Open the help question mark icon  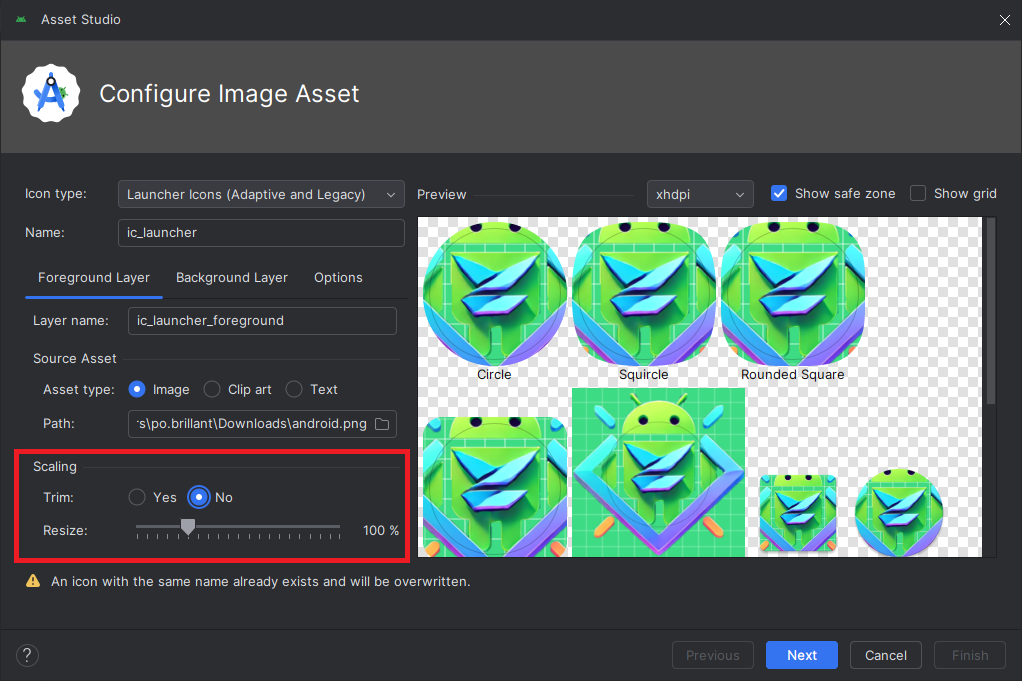[27, 655]
